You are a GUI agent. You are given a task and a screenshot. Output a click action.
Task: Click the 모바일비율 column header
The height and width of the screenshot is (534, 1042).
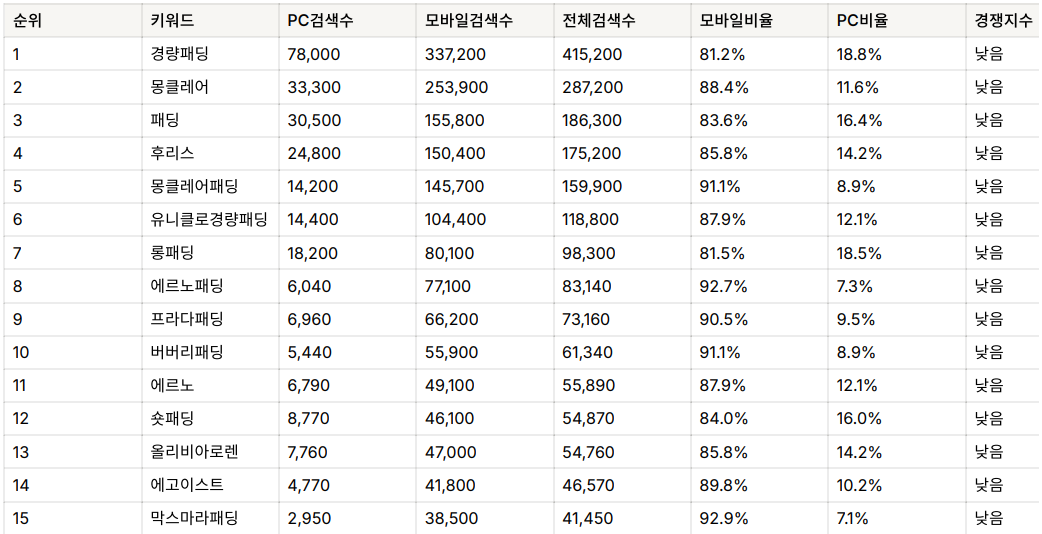[760, 21]
